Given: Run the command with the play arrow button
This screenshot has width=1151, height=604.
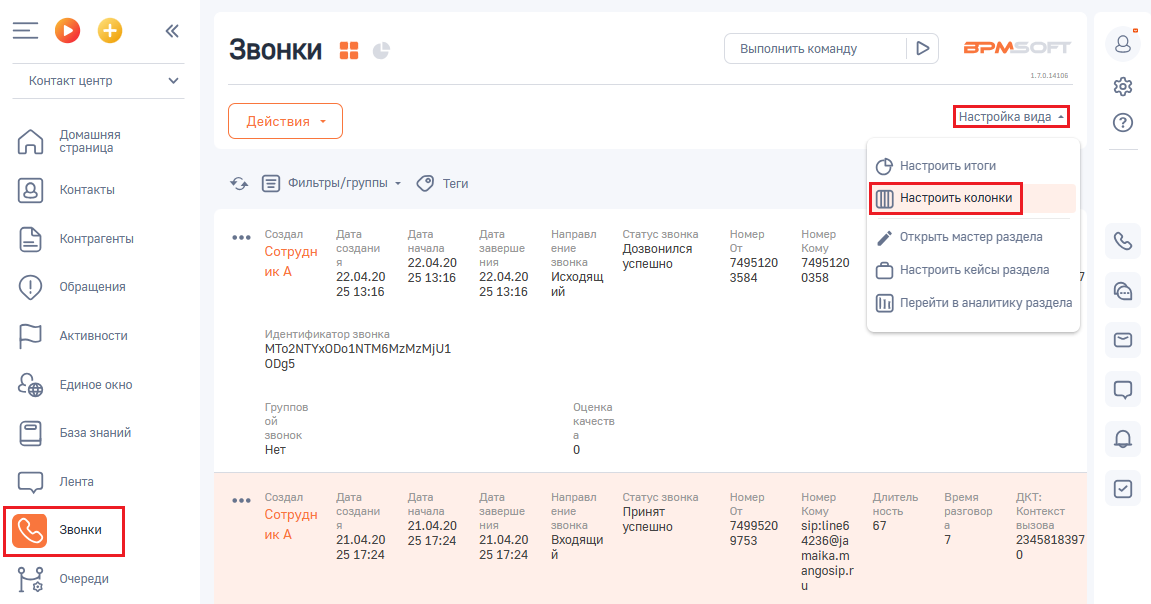Looking at the screenshot, I should point(923,48).
